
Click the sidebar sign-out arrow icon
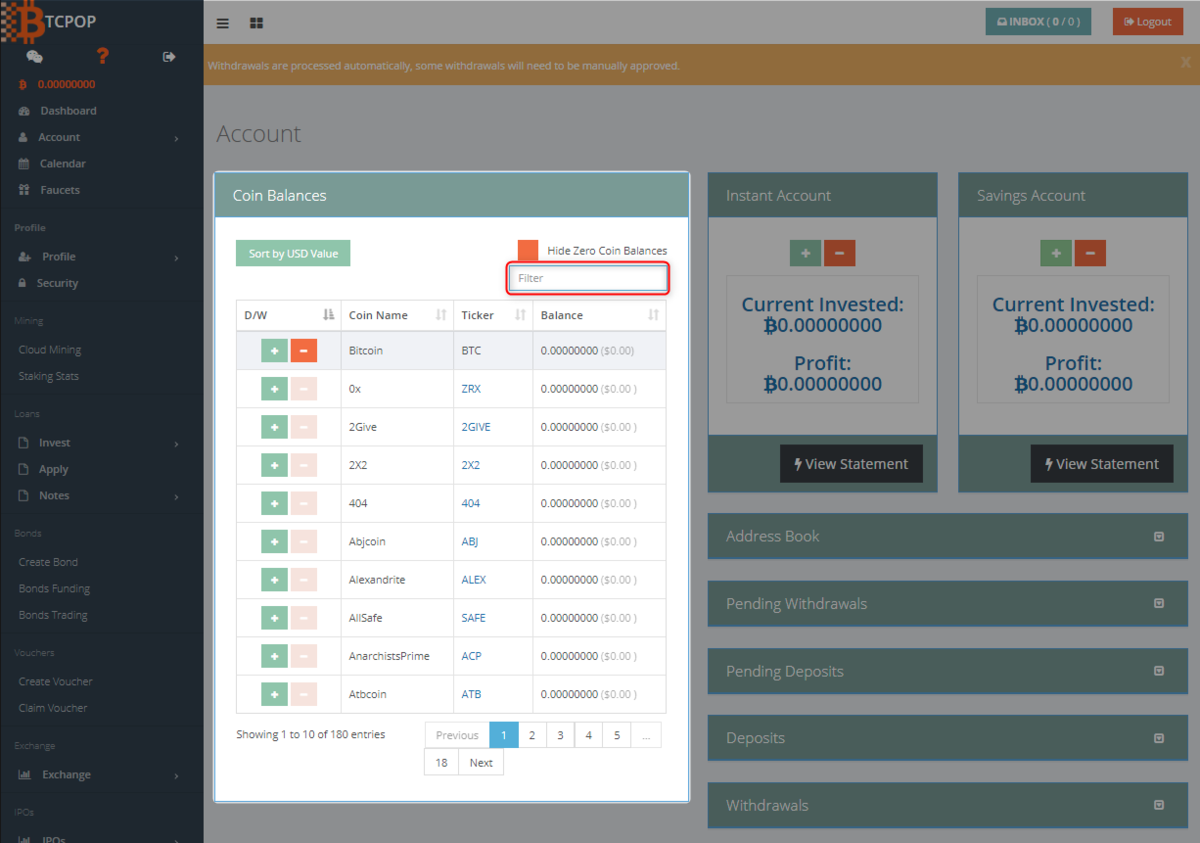tap(169, 57)
